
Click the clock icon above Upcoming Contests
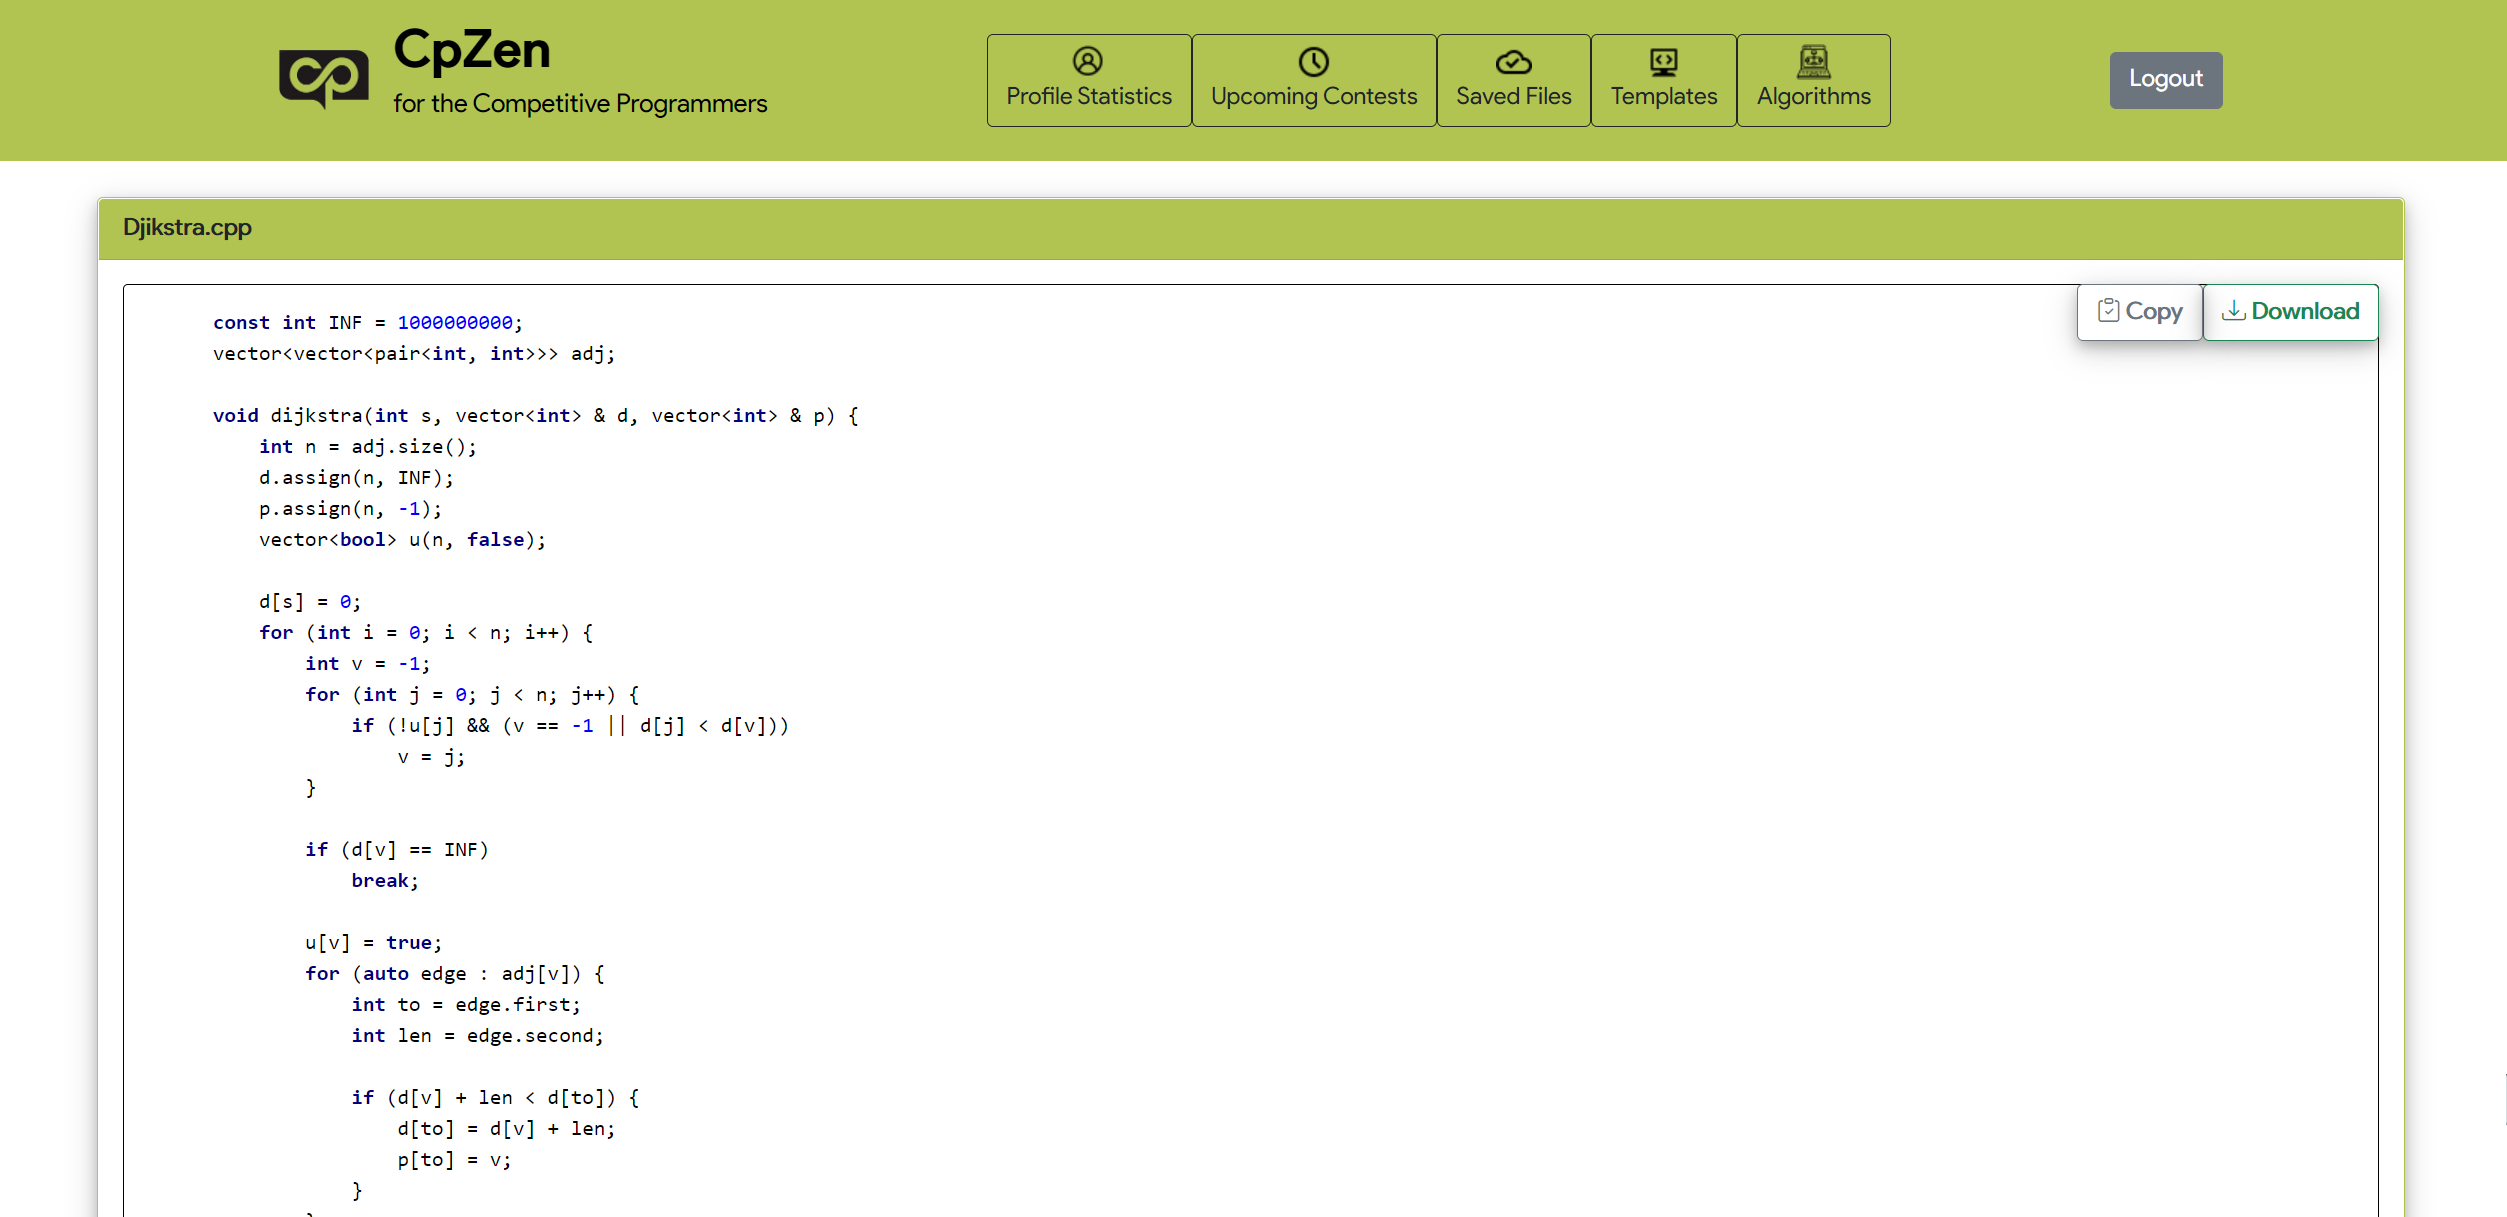tap(1313, 62)
